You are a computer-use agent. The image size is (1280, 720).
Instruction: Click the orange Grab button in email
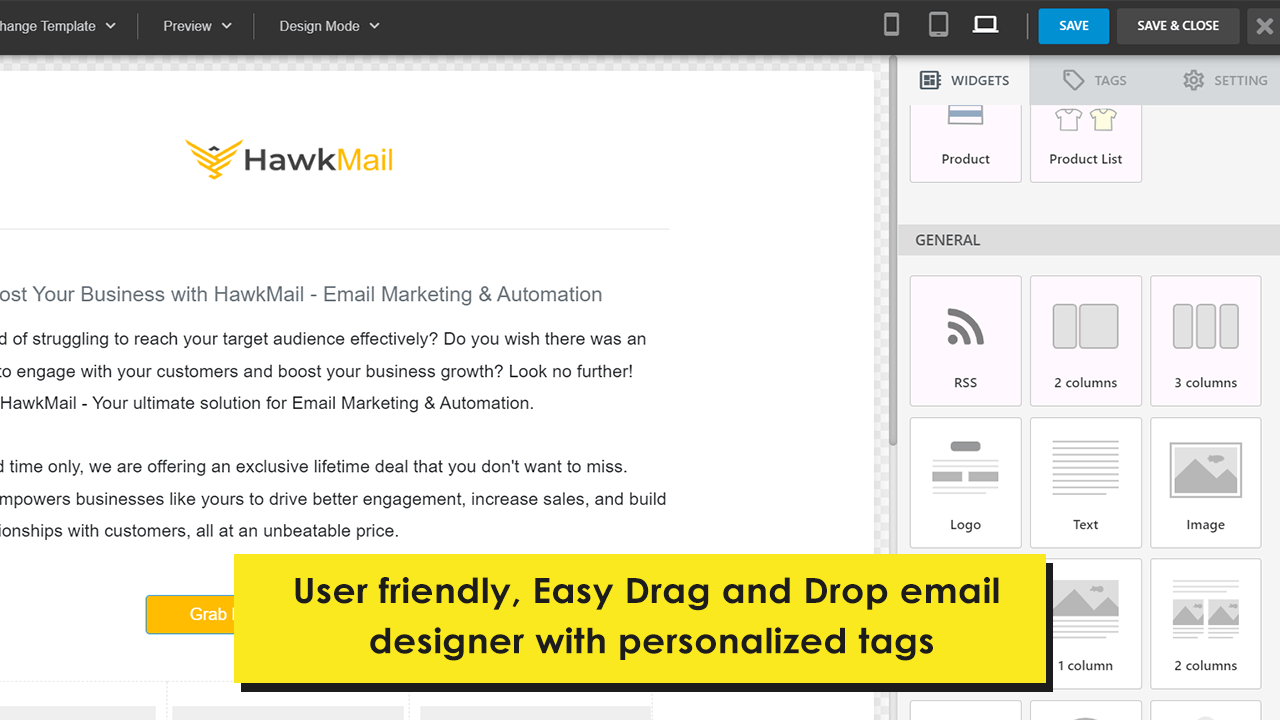click(x=190, y=614)
